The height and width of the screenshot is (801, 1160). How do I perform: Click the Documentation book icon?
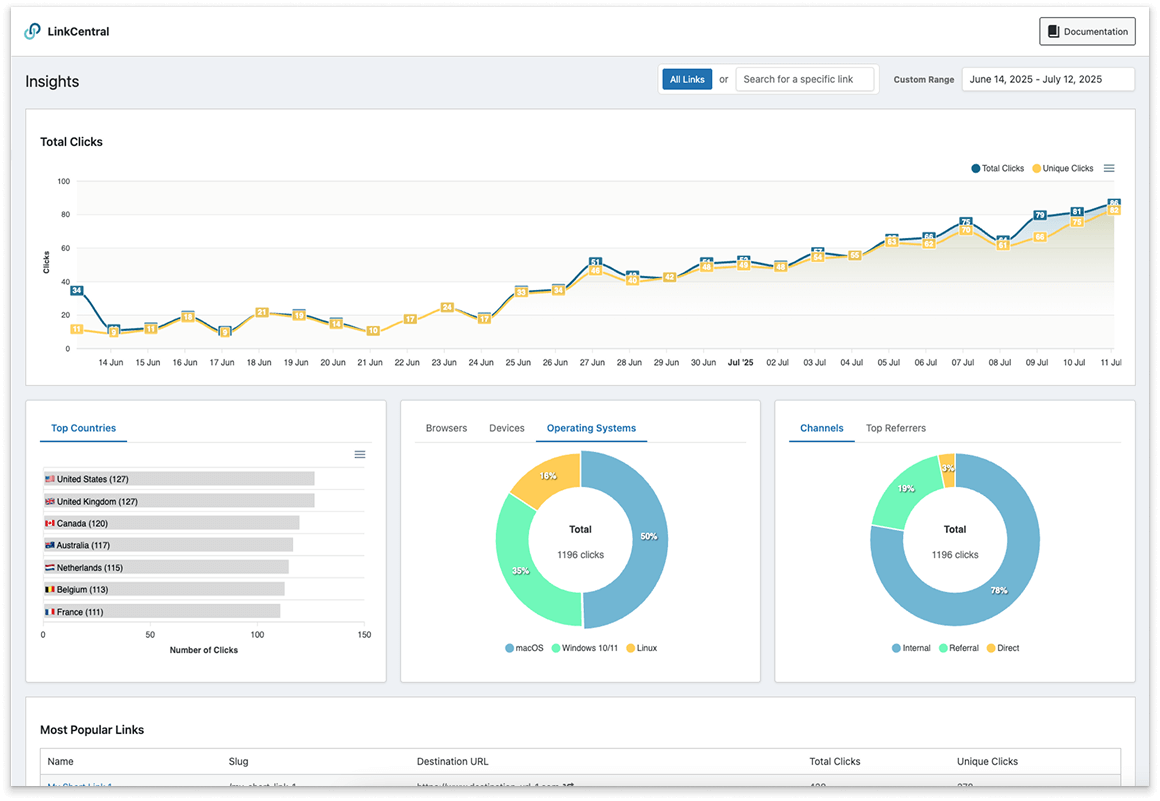pyautogui.click(x=1052, y=31)
